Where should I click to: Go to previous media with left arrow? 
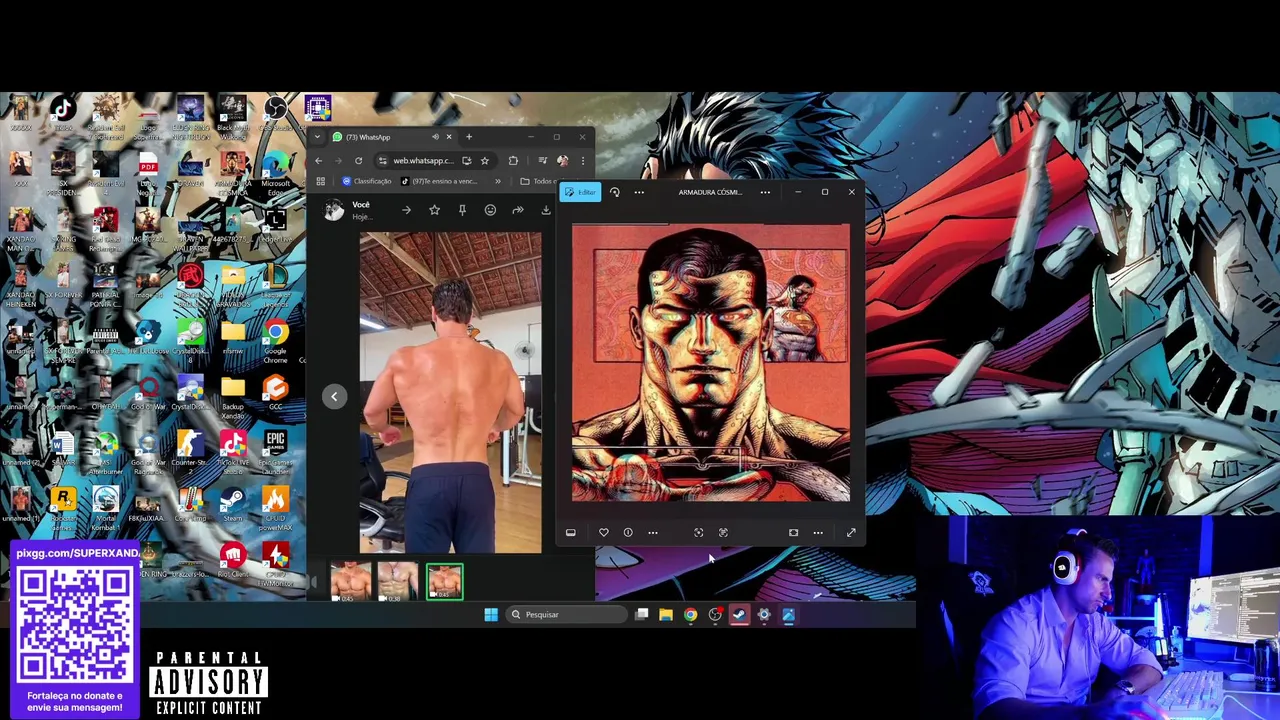click(x=334, y=396)
